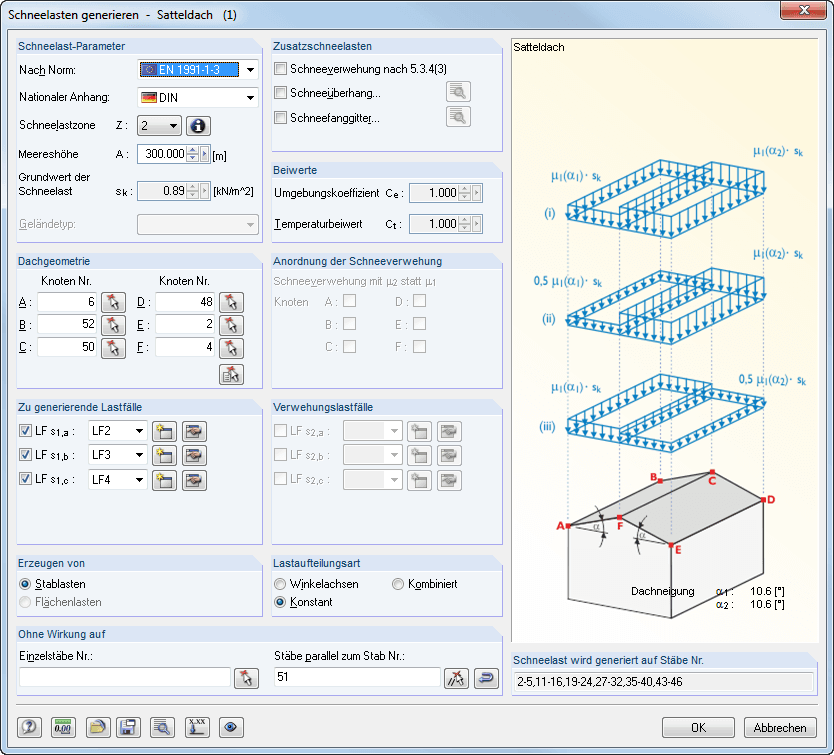Click the snow load zone info icon
Image resolution: width=834 pixels, height=755 pixels.
[x=198, y=126]
